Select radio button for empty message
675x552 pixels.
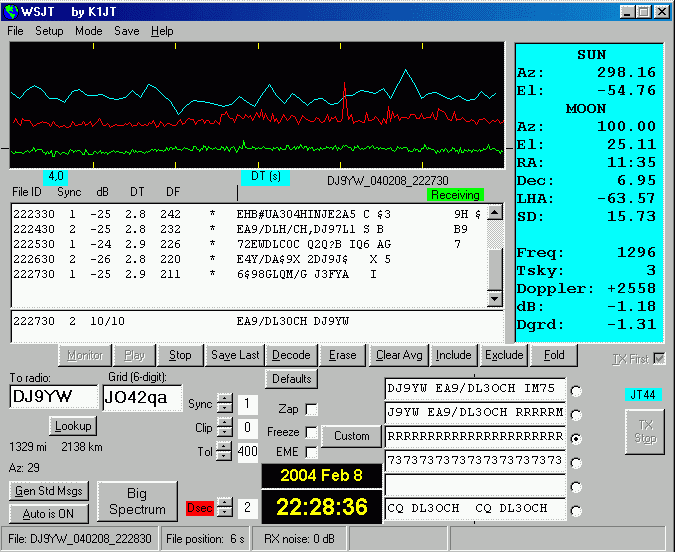[x=576, y=487]
